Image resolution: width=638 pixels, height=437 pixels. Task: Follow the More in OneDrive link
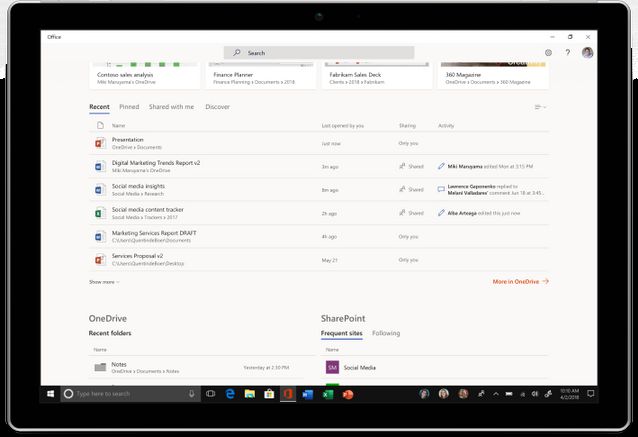click(520, 282)
